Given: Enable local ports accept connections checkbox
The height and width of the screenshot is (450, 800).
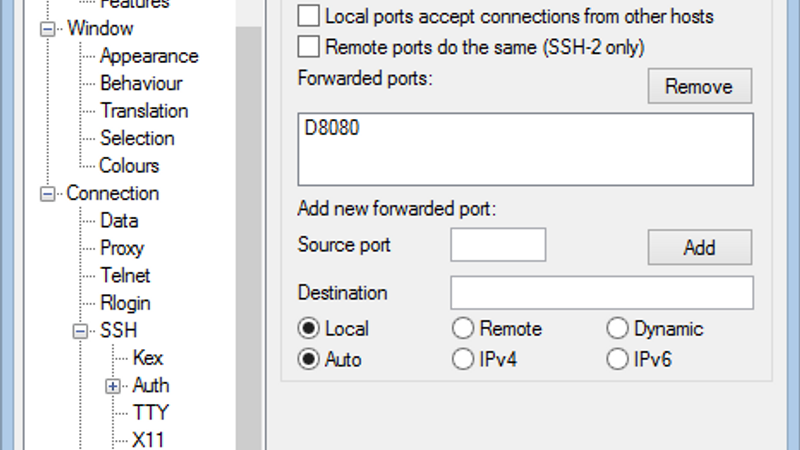Looking at the screenshot, I should pos(310,17).
